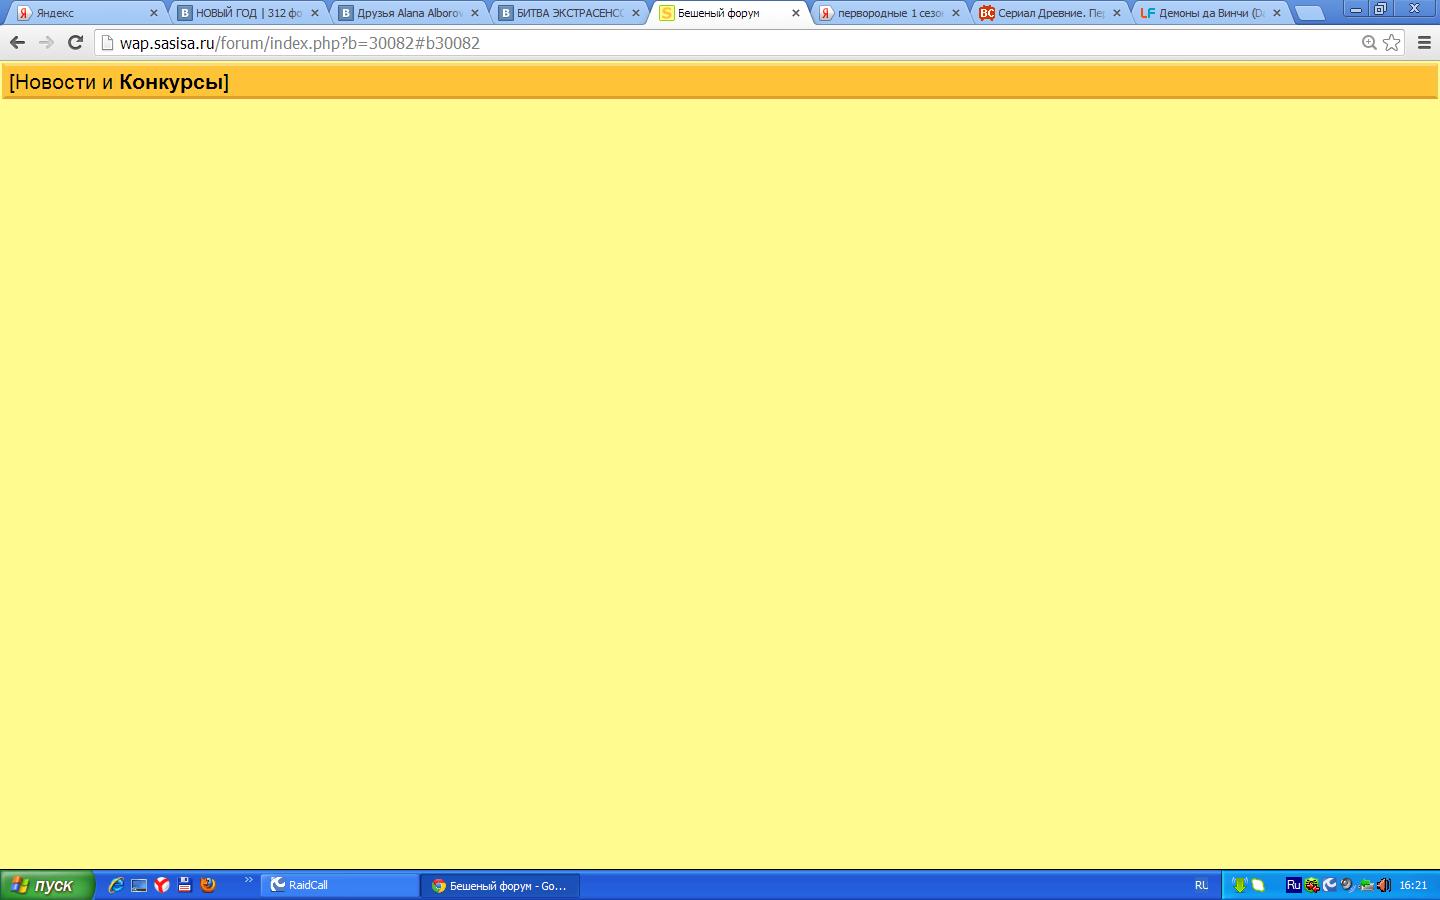Reload the current page
Screen dimensions: 1440x900
pyautogui.click(x=75, y=43)
